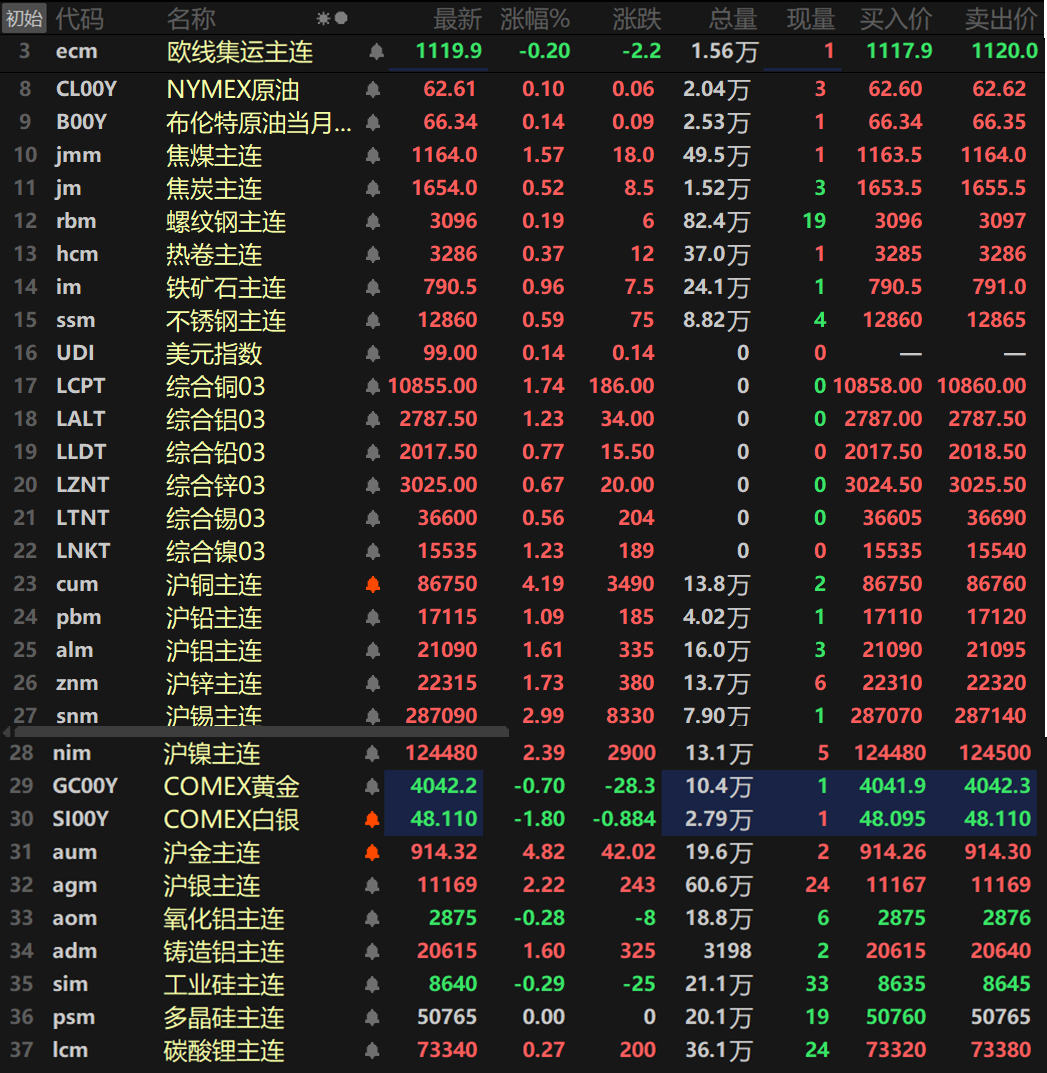Sort by the 买入价 column header
The image size is (1047, 1073).
[x=896, y=19]
